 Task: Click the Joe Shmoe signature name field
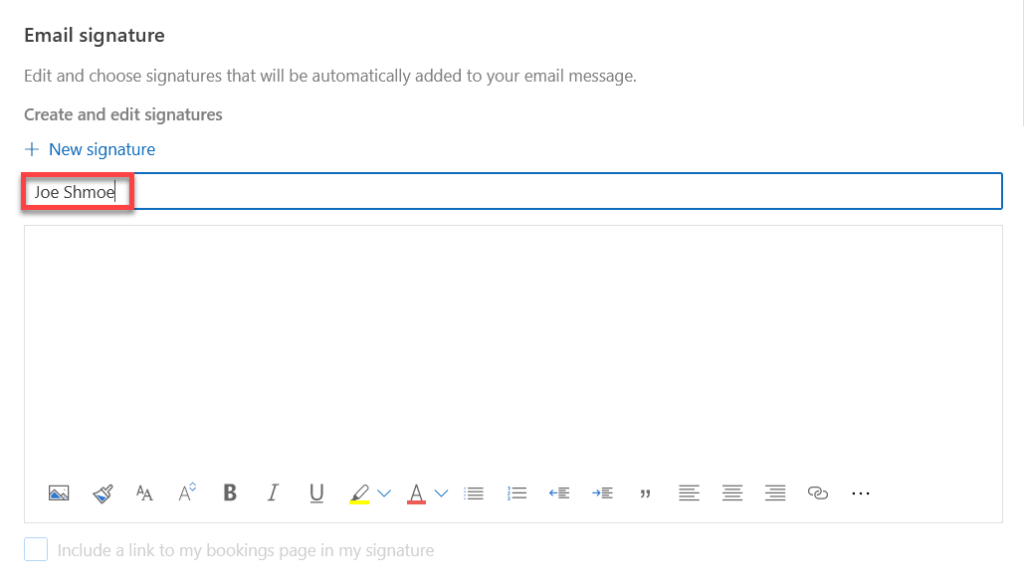(x=77, y=190)
